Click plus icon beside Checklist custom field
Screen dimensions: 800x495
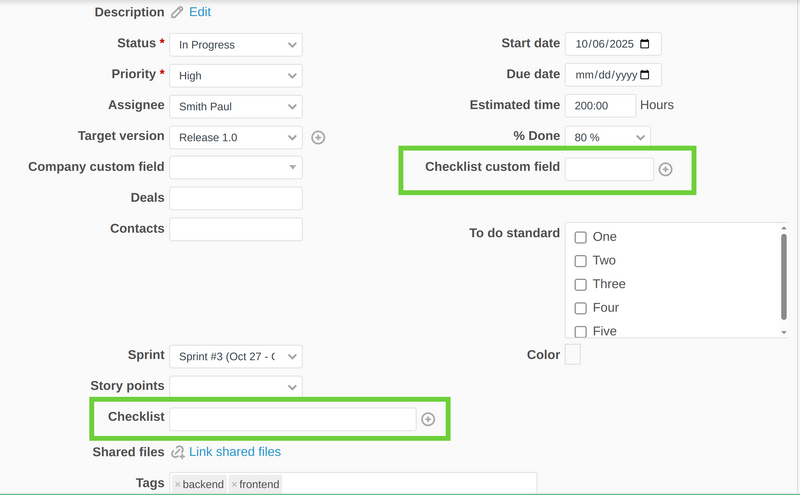tap(666, 170)
